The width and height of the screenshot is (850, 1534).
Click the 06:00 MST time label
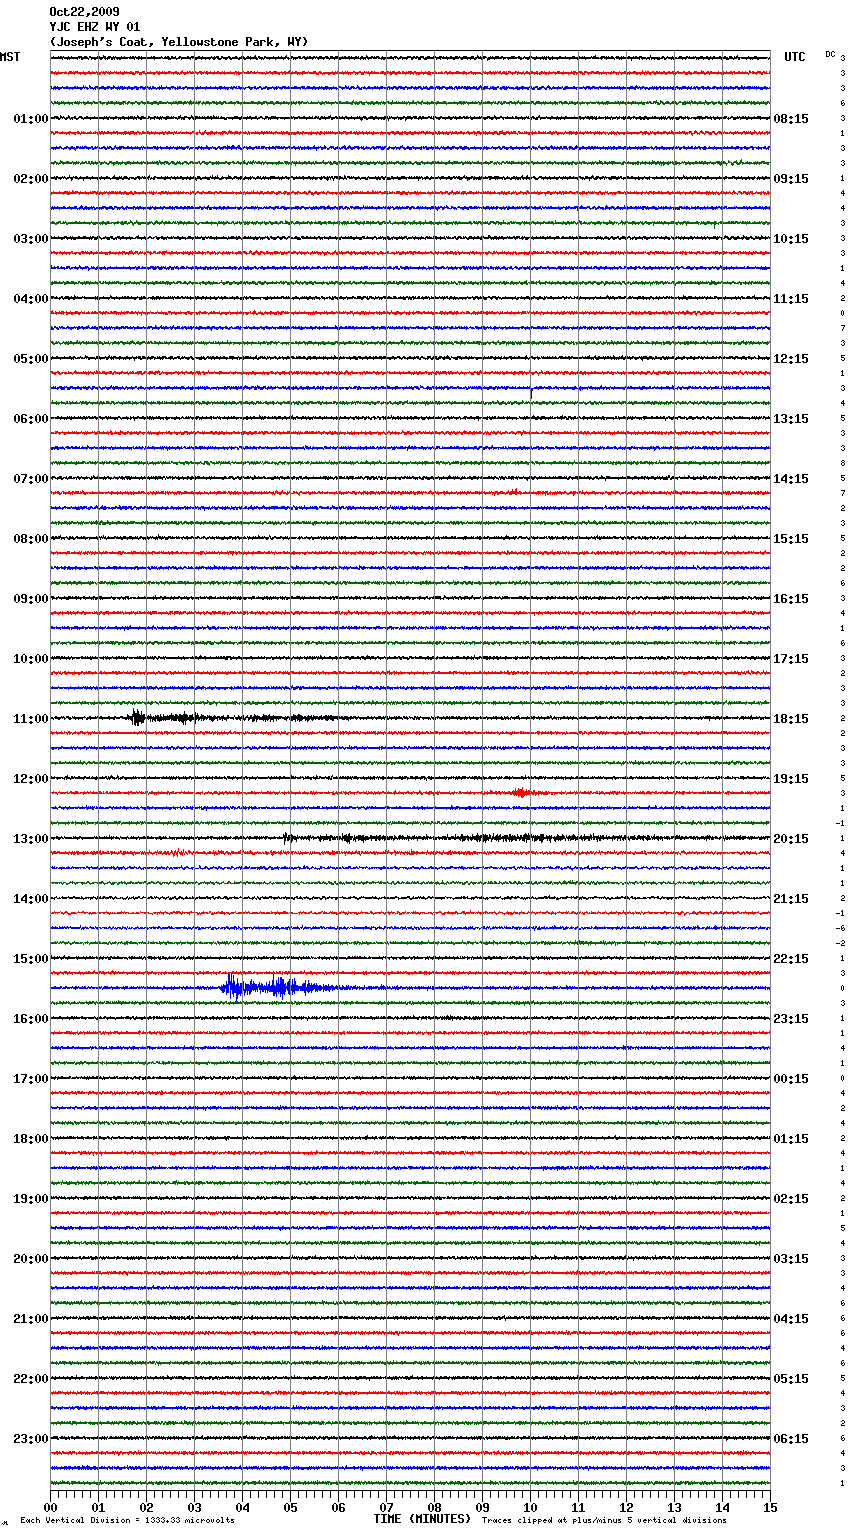coord(31,419)
